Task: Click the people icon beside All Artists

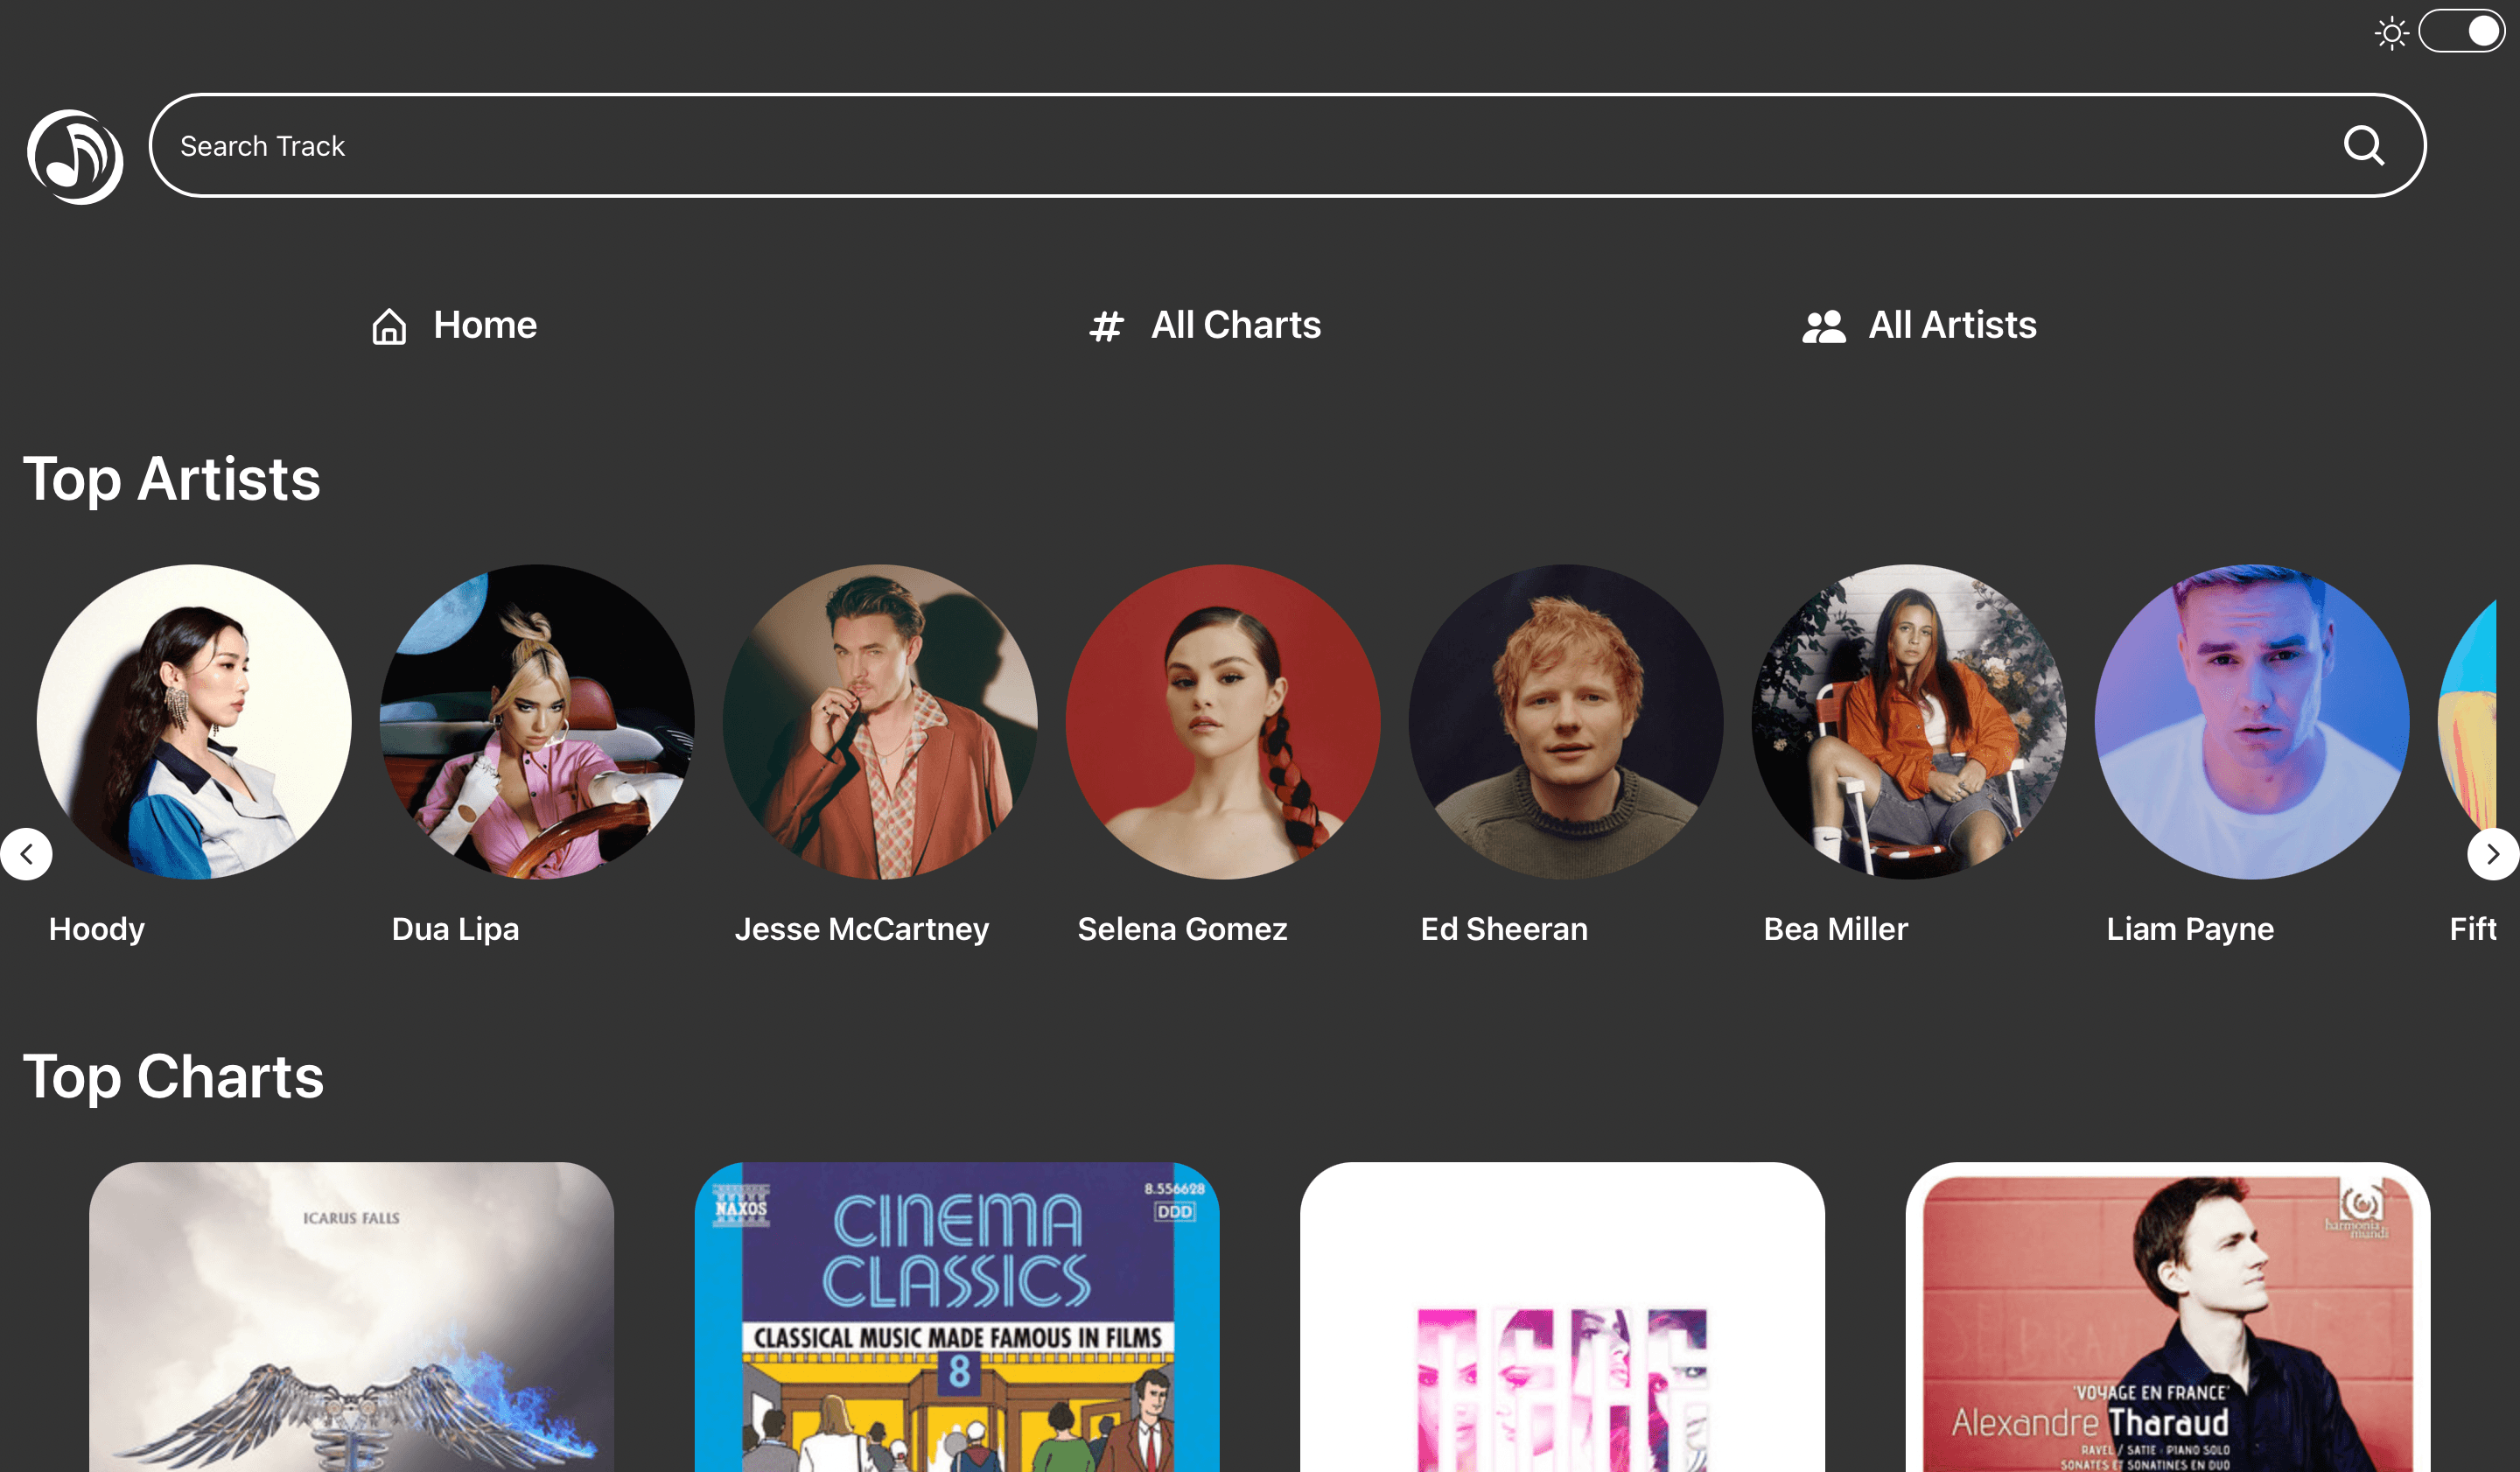Action: click(1824, 326)
